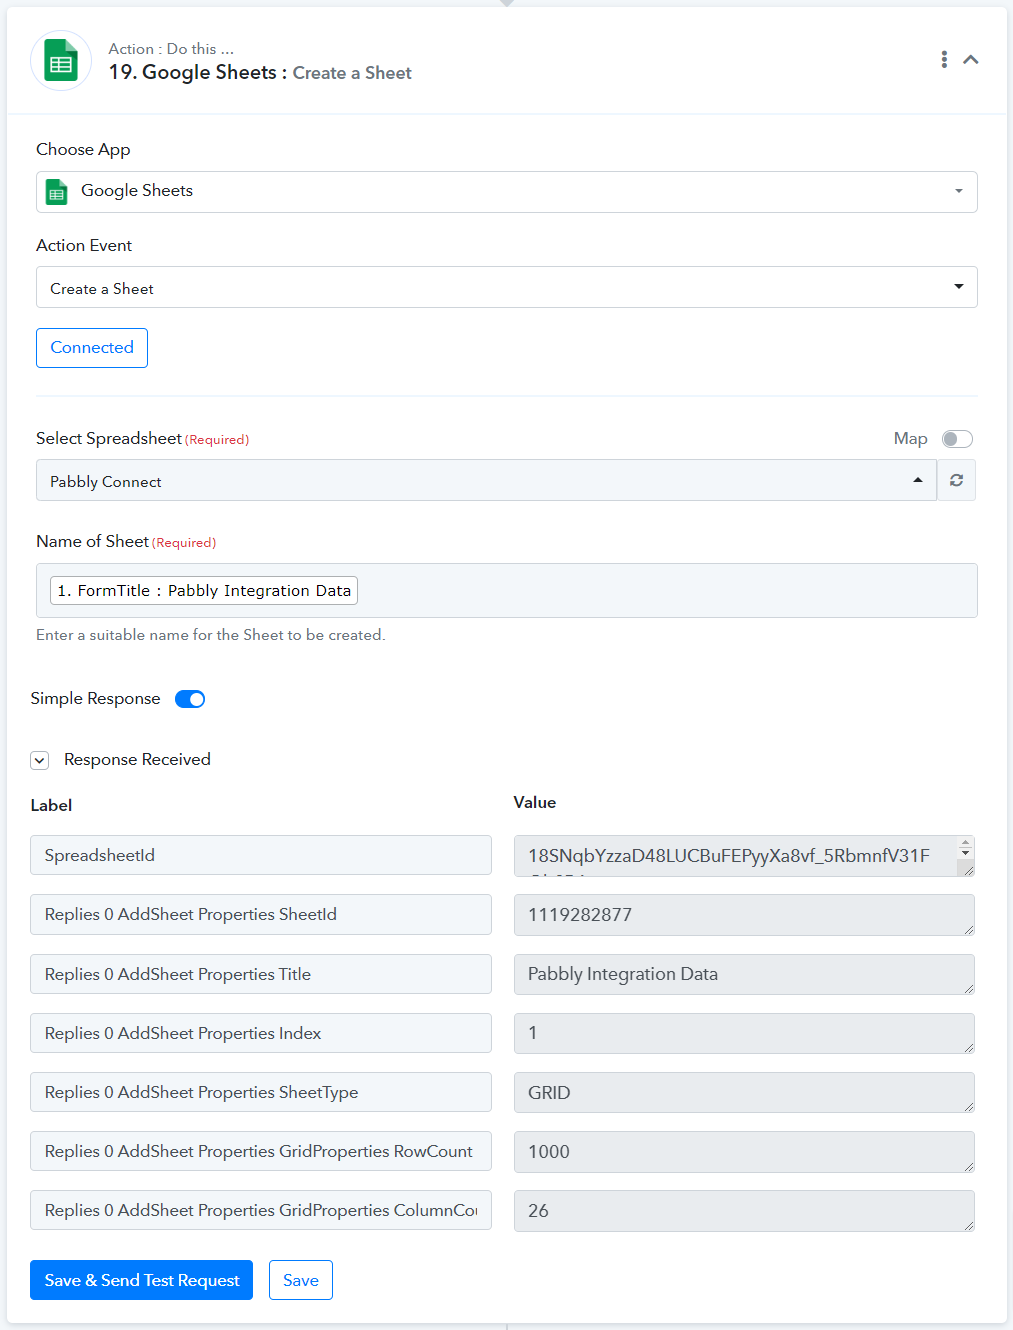Screen dimensions: 1013x1330
Task: Click the SpreadsheetId value scroll stepper
Action: [x=965, y=847]
